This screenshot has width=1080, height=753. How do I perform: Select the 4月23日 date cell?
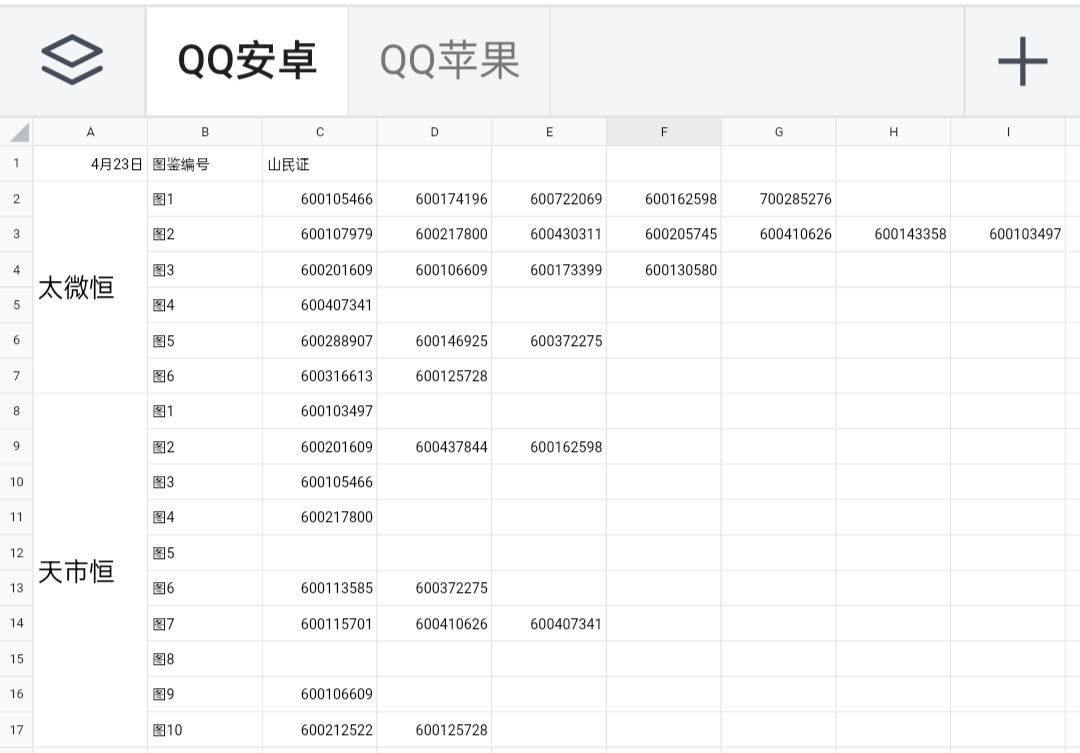click(x=91, y=165)
